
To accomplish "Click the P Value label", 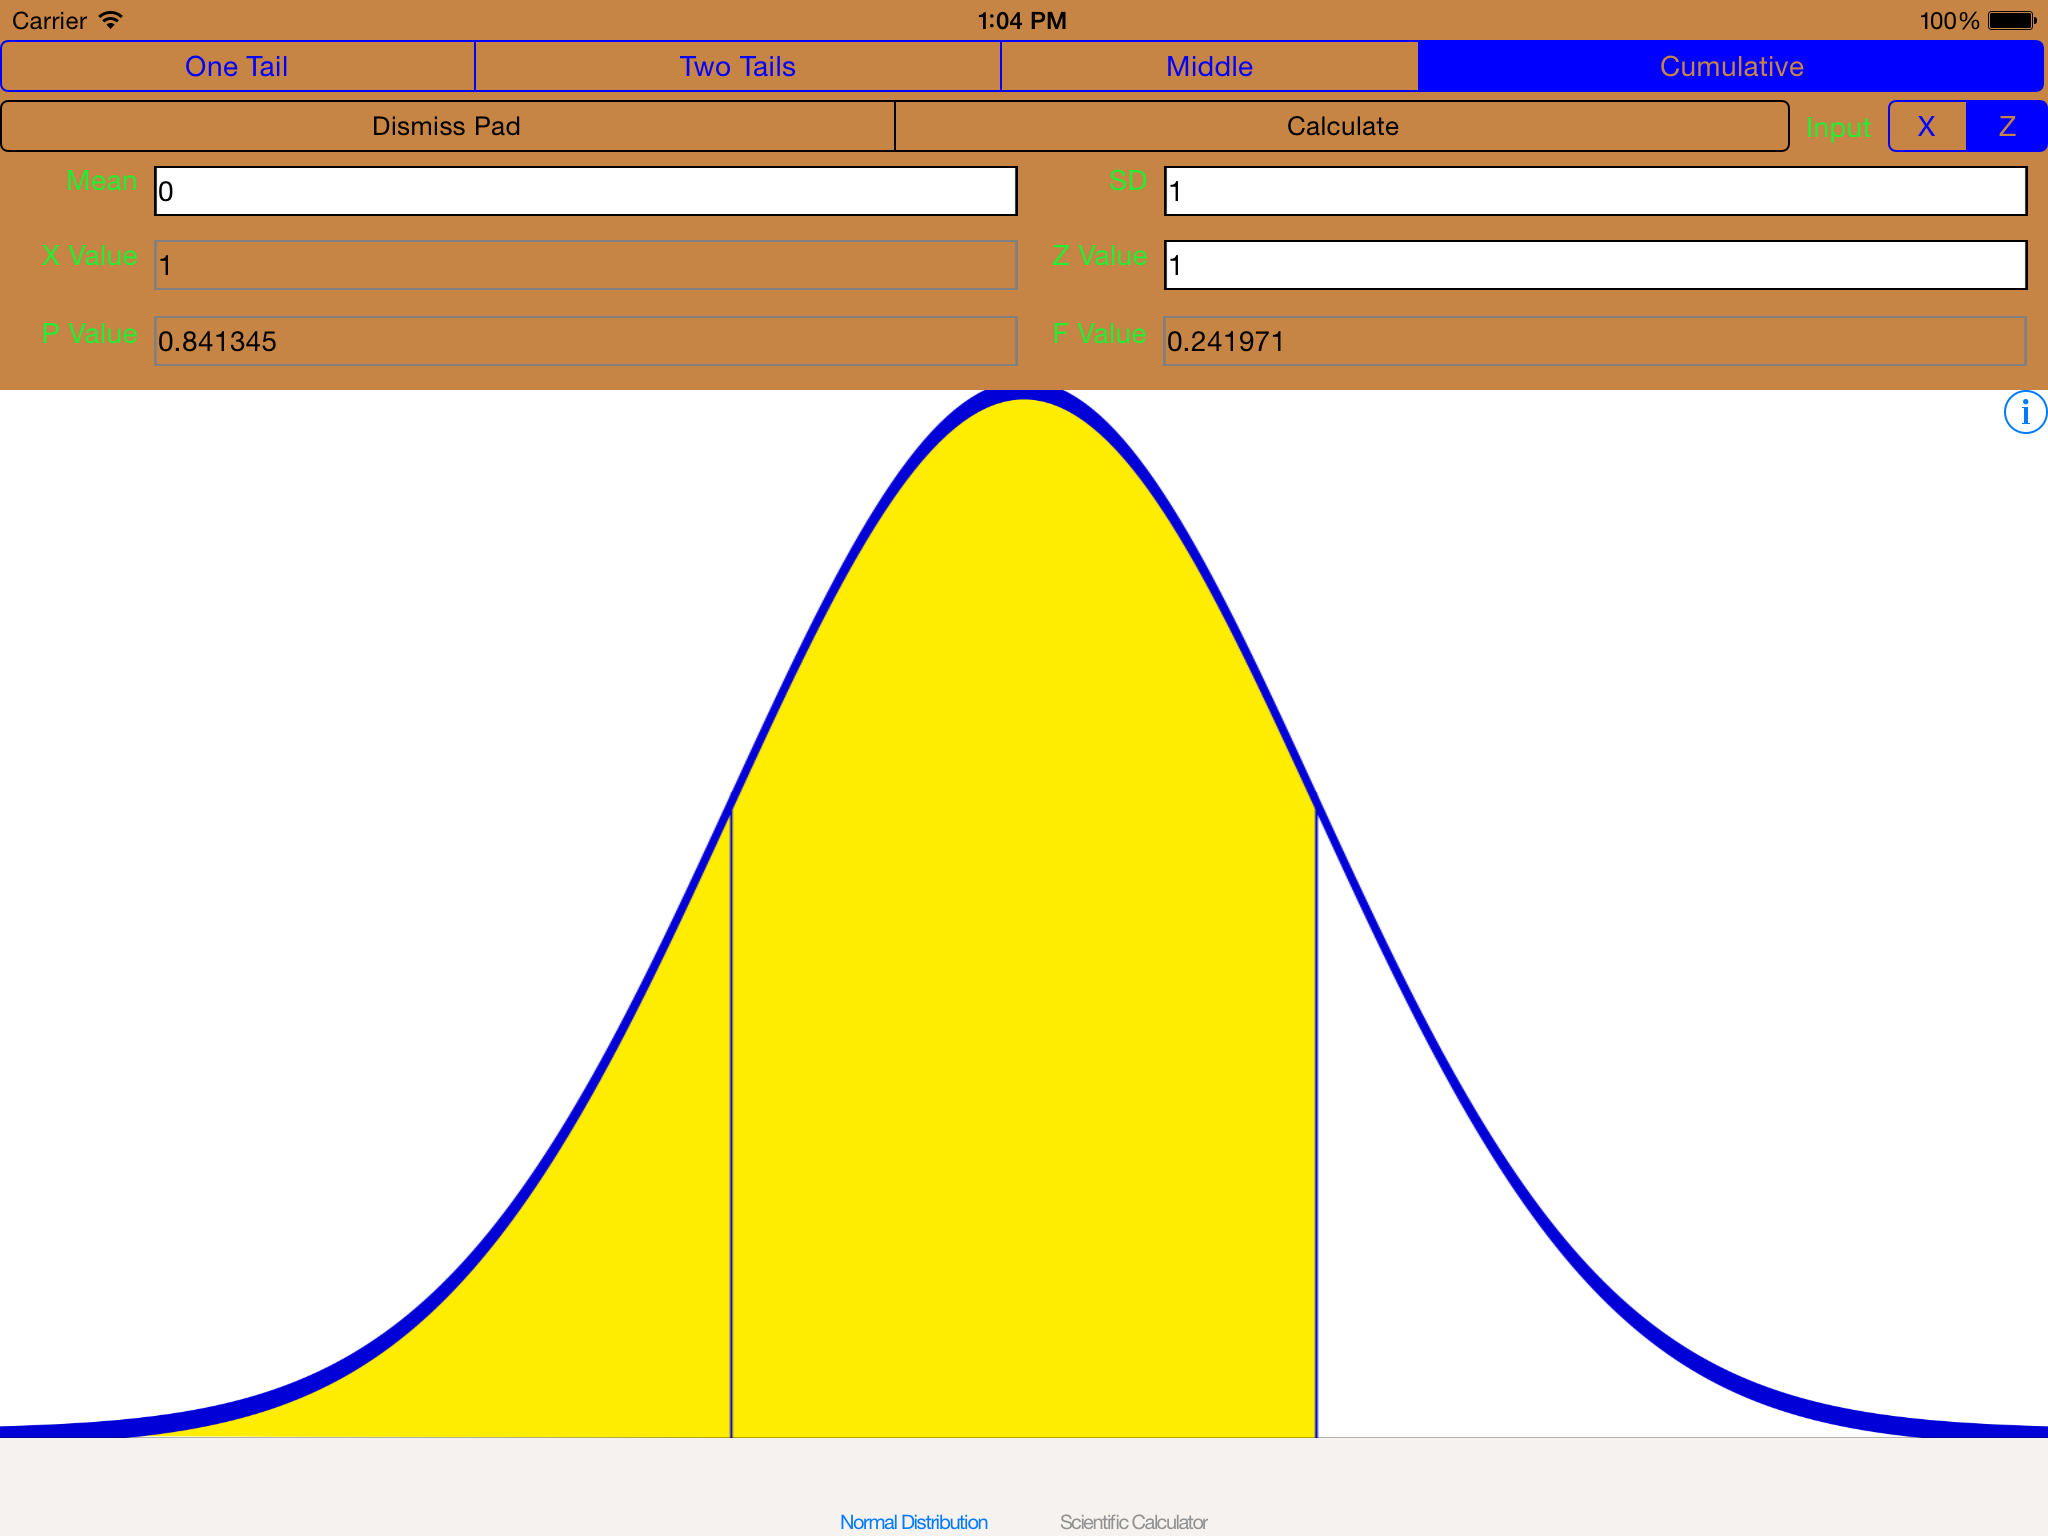I will pyautogui.click(x=90, y=334).
